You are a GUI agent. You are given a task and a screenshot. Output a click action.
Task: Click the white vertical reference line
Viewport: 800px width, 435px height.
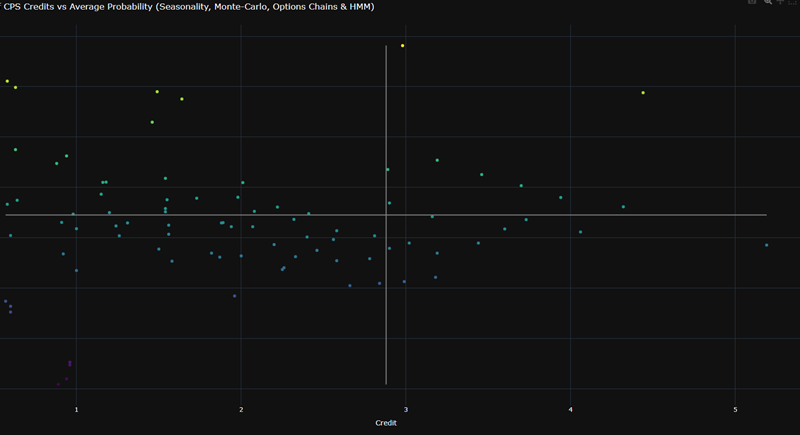(386, 300)
